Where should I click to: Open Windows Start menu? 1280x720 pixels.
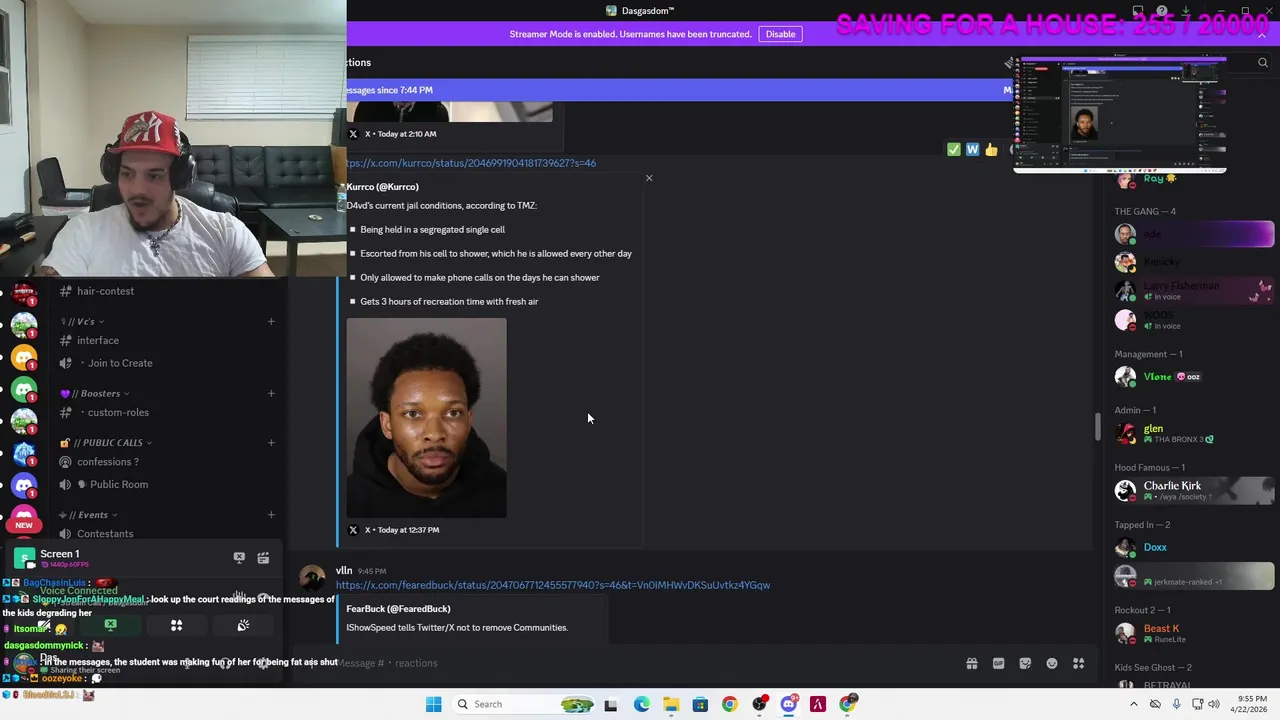coord(433,704)
